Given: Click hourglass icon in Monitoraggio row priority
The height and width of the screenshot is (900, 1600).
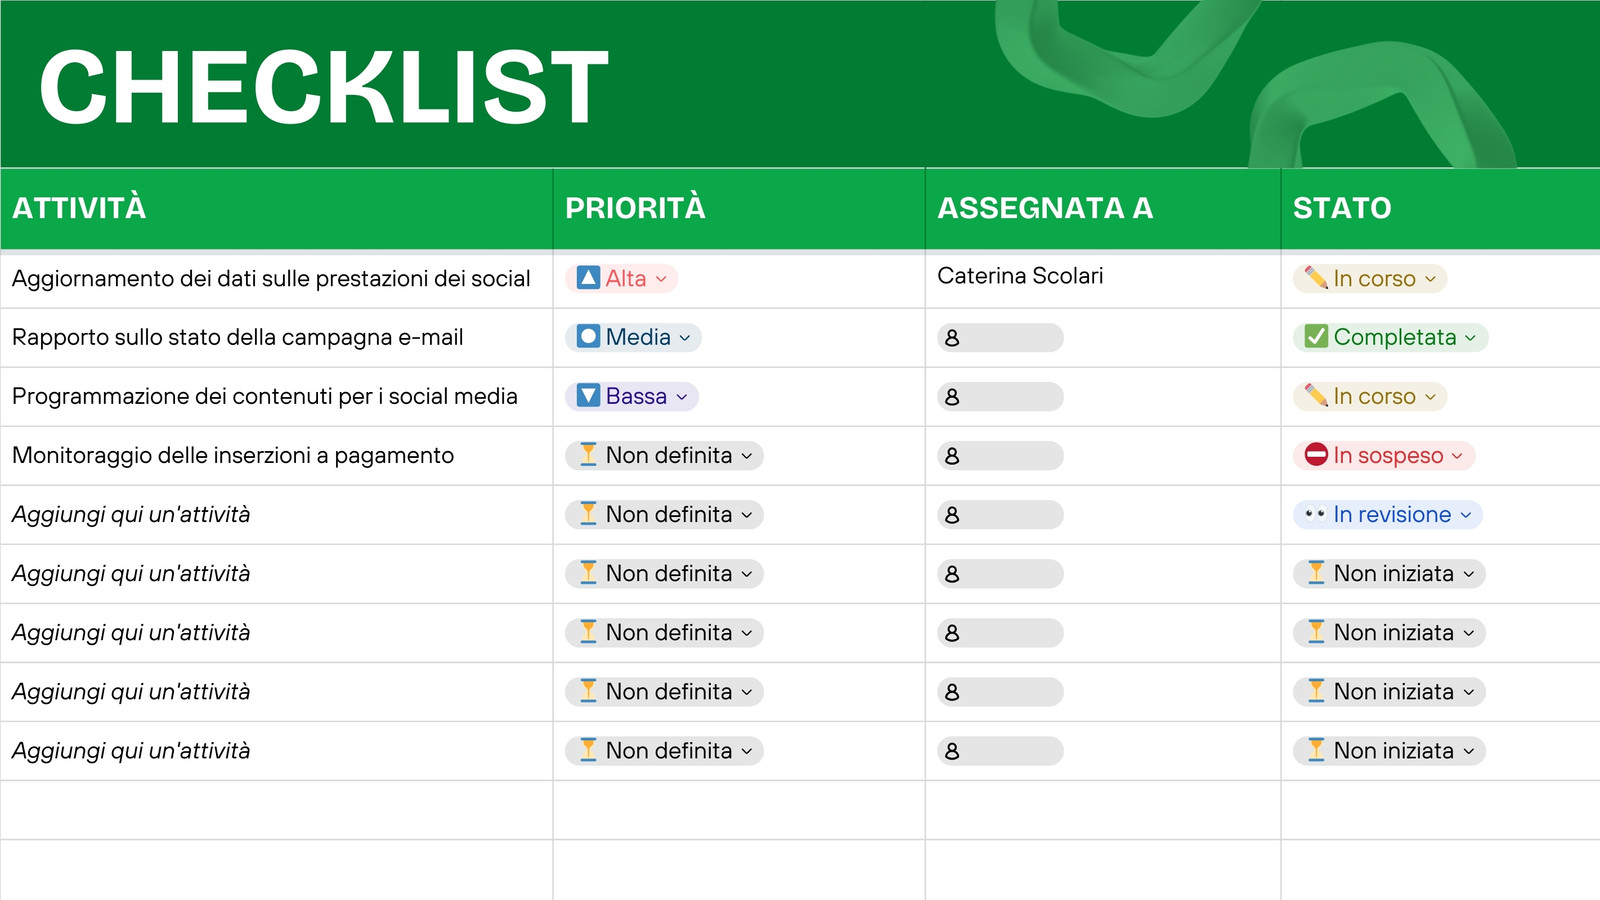Looking at the screenshot, I should click(589, 455).
